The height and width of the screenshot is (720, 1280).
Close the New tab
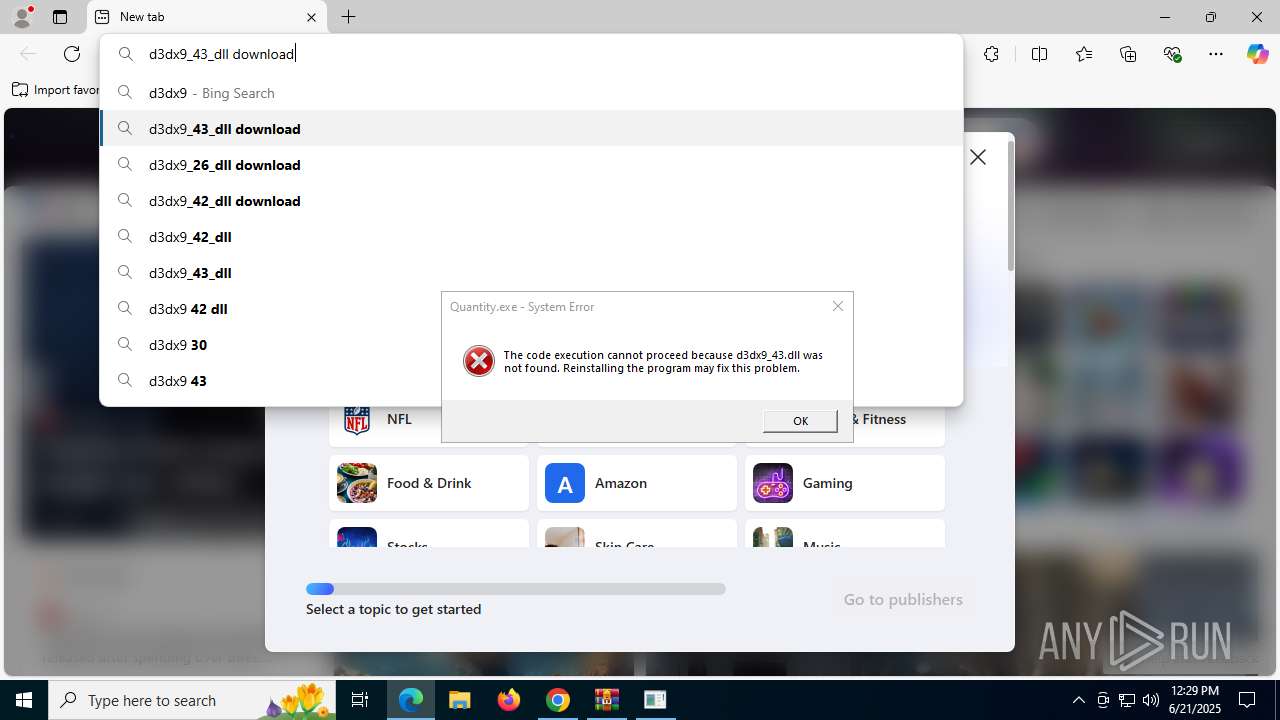coord(311,17)
